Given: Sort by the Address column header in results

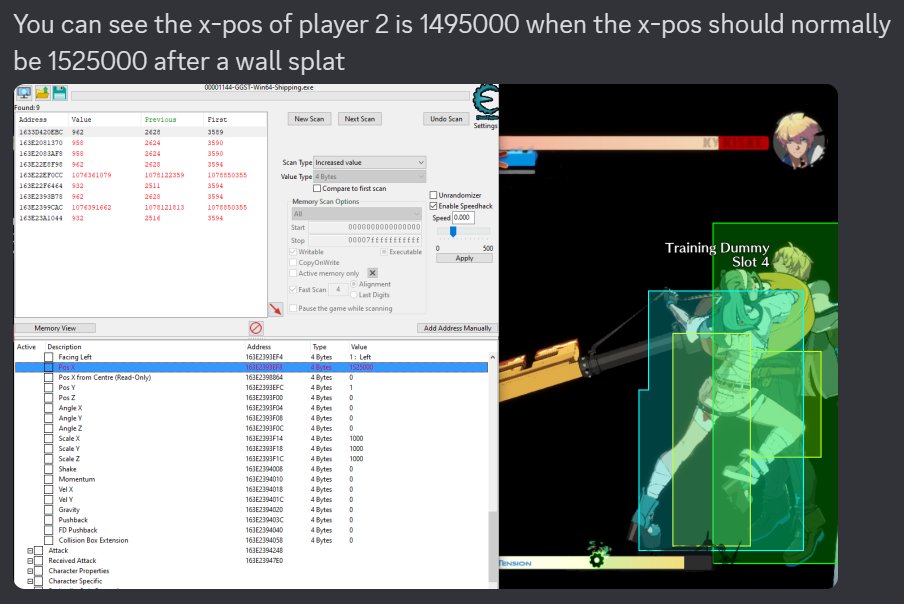Looking at the screenshot, I should pos(42,119).
